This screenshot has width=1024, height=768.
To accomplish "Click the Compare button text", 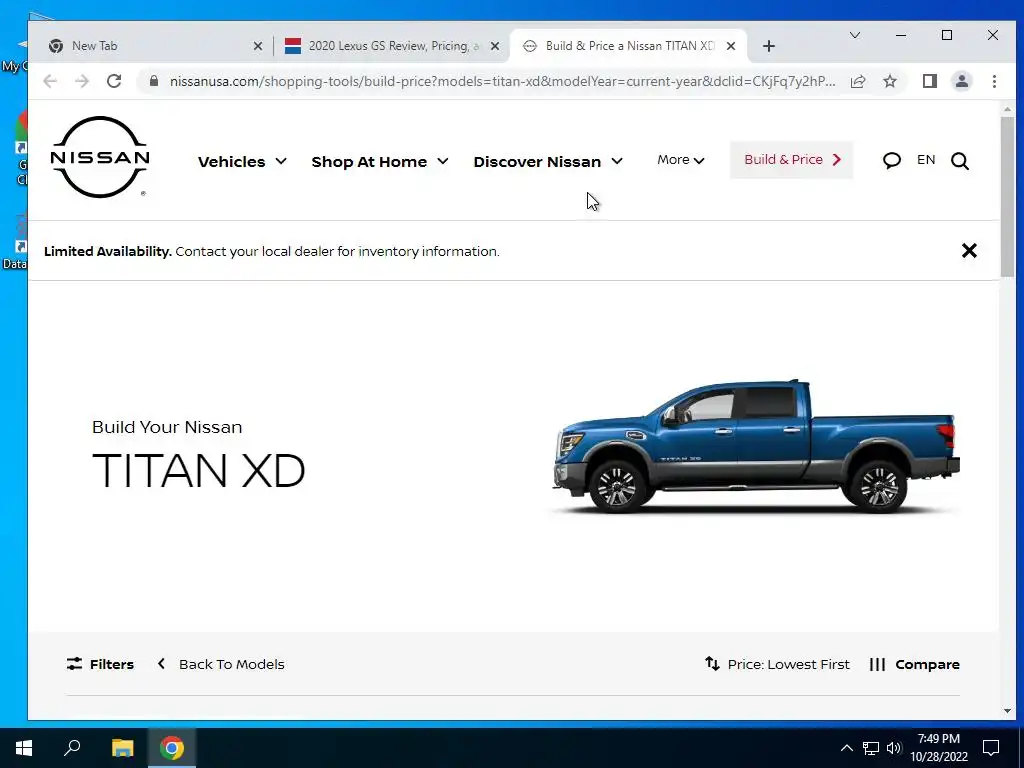I will [927, 664].
